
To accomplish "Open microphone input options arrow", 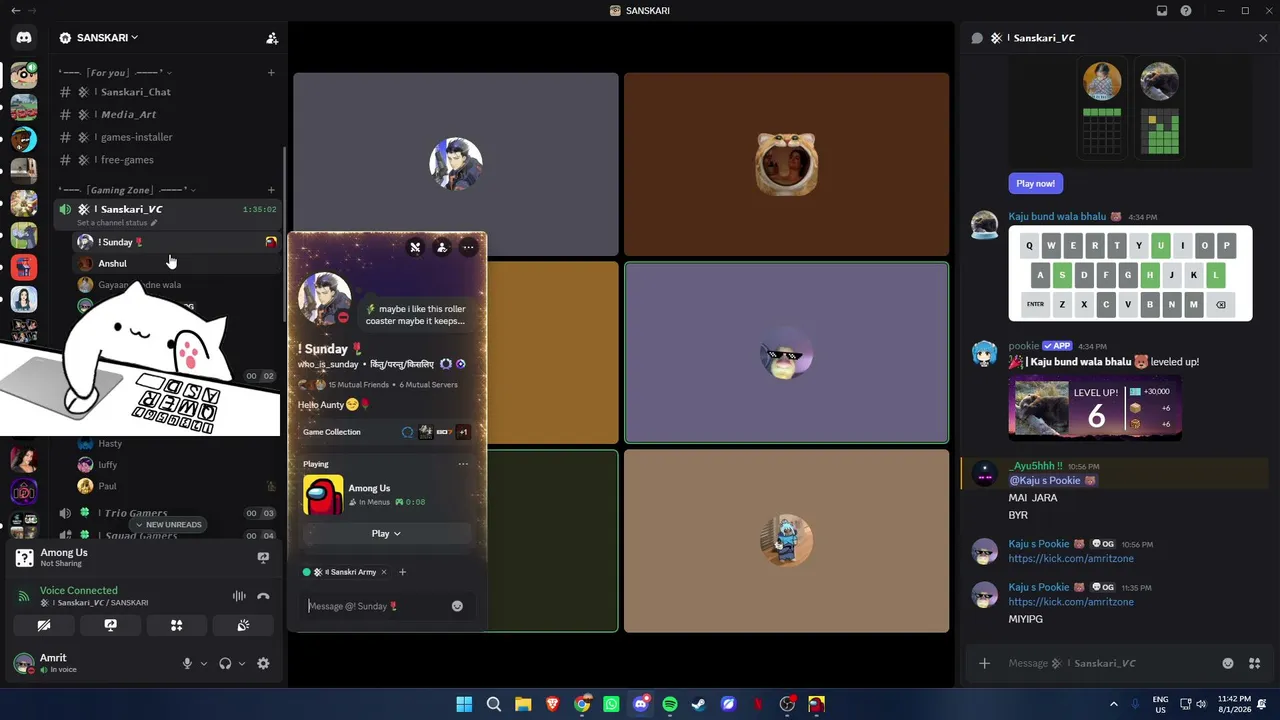I will point(204,663).
